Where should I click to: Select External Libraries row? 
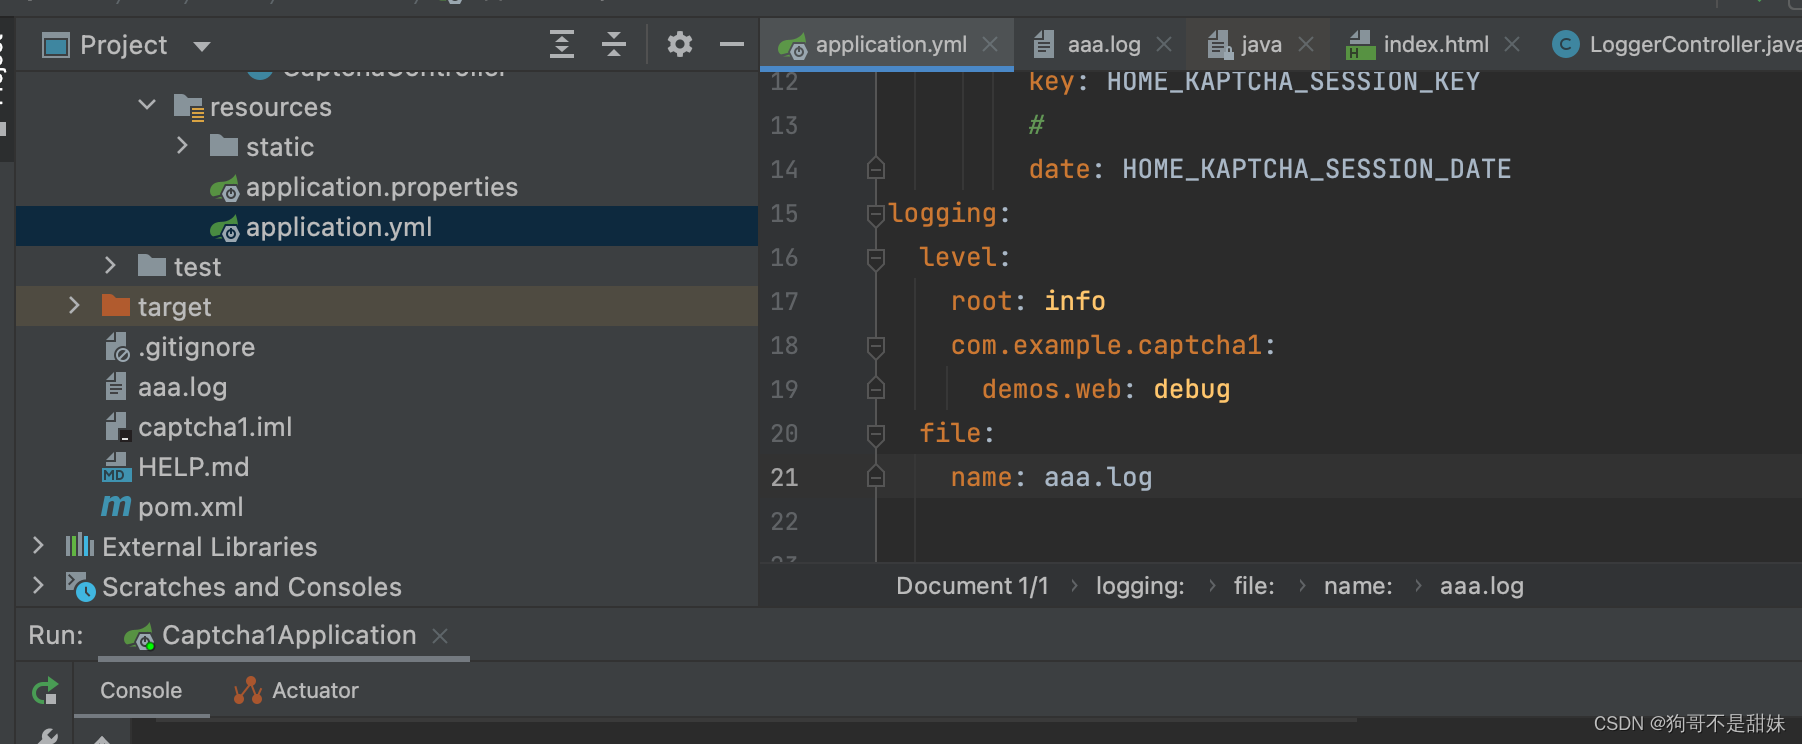387,547
